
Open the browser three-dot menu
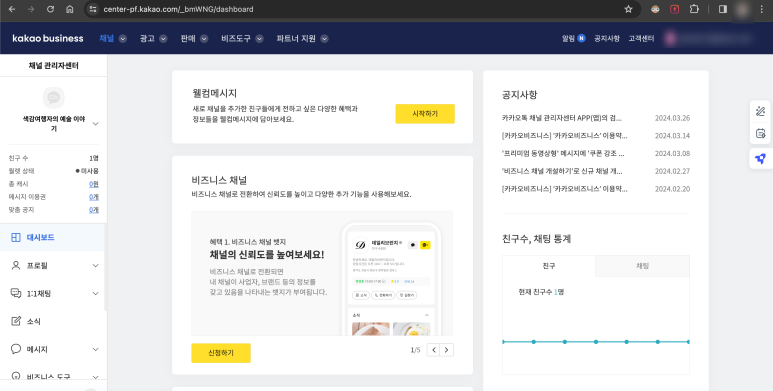(762, 9)
